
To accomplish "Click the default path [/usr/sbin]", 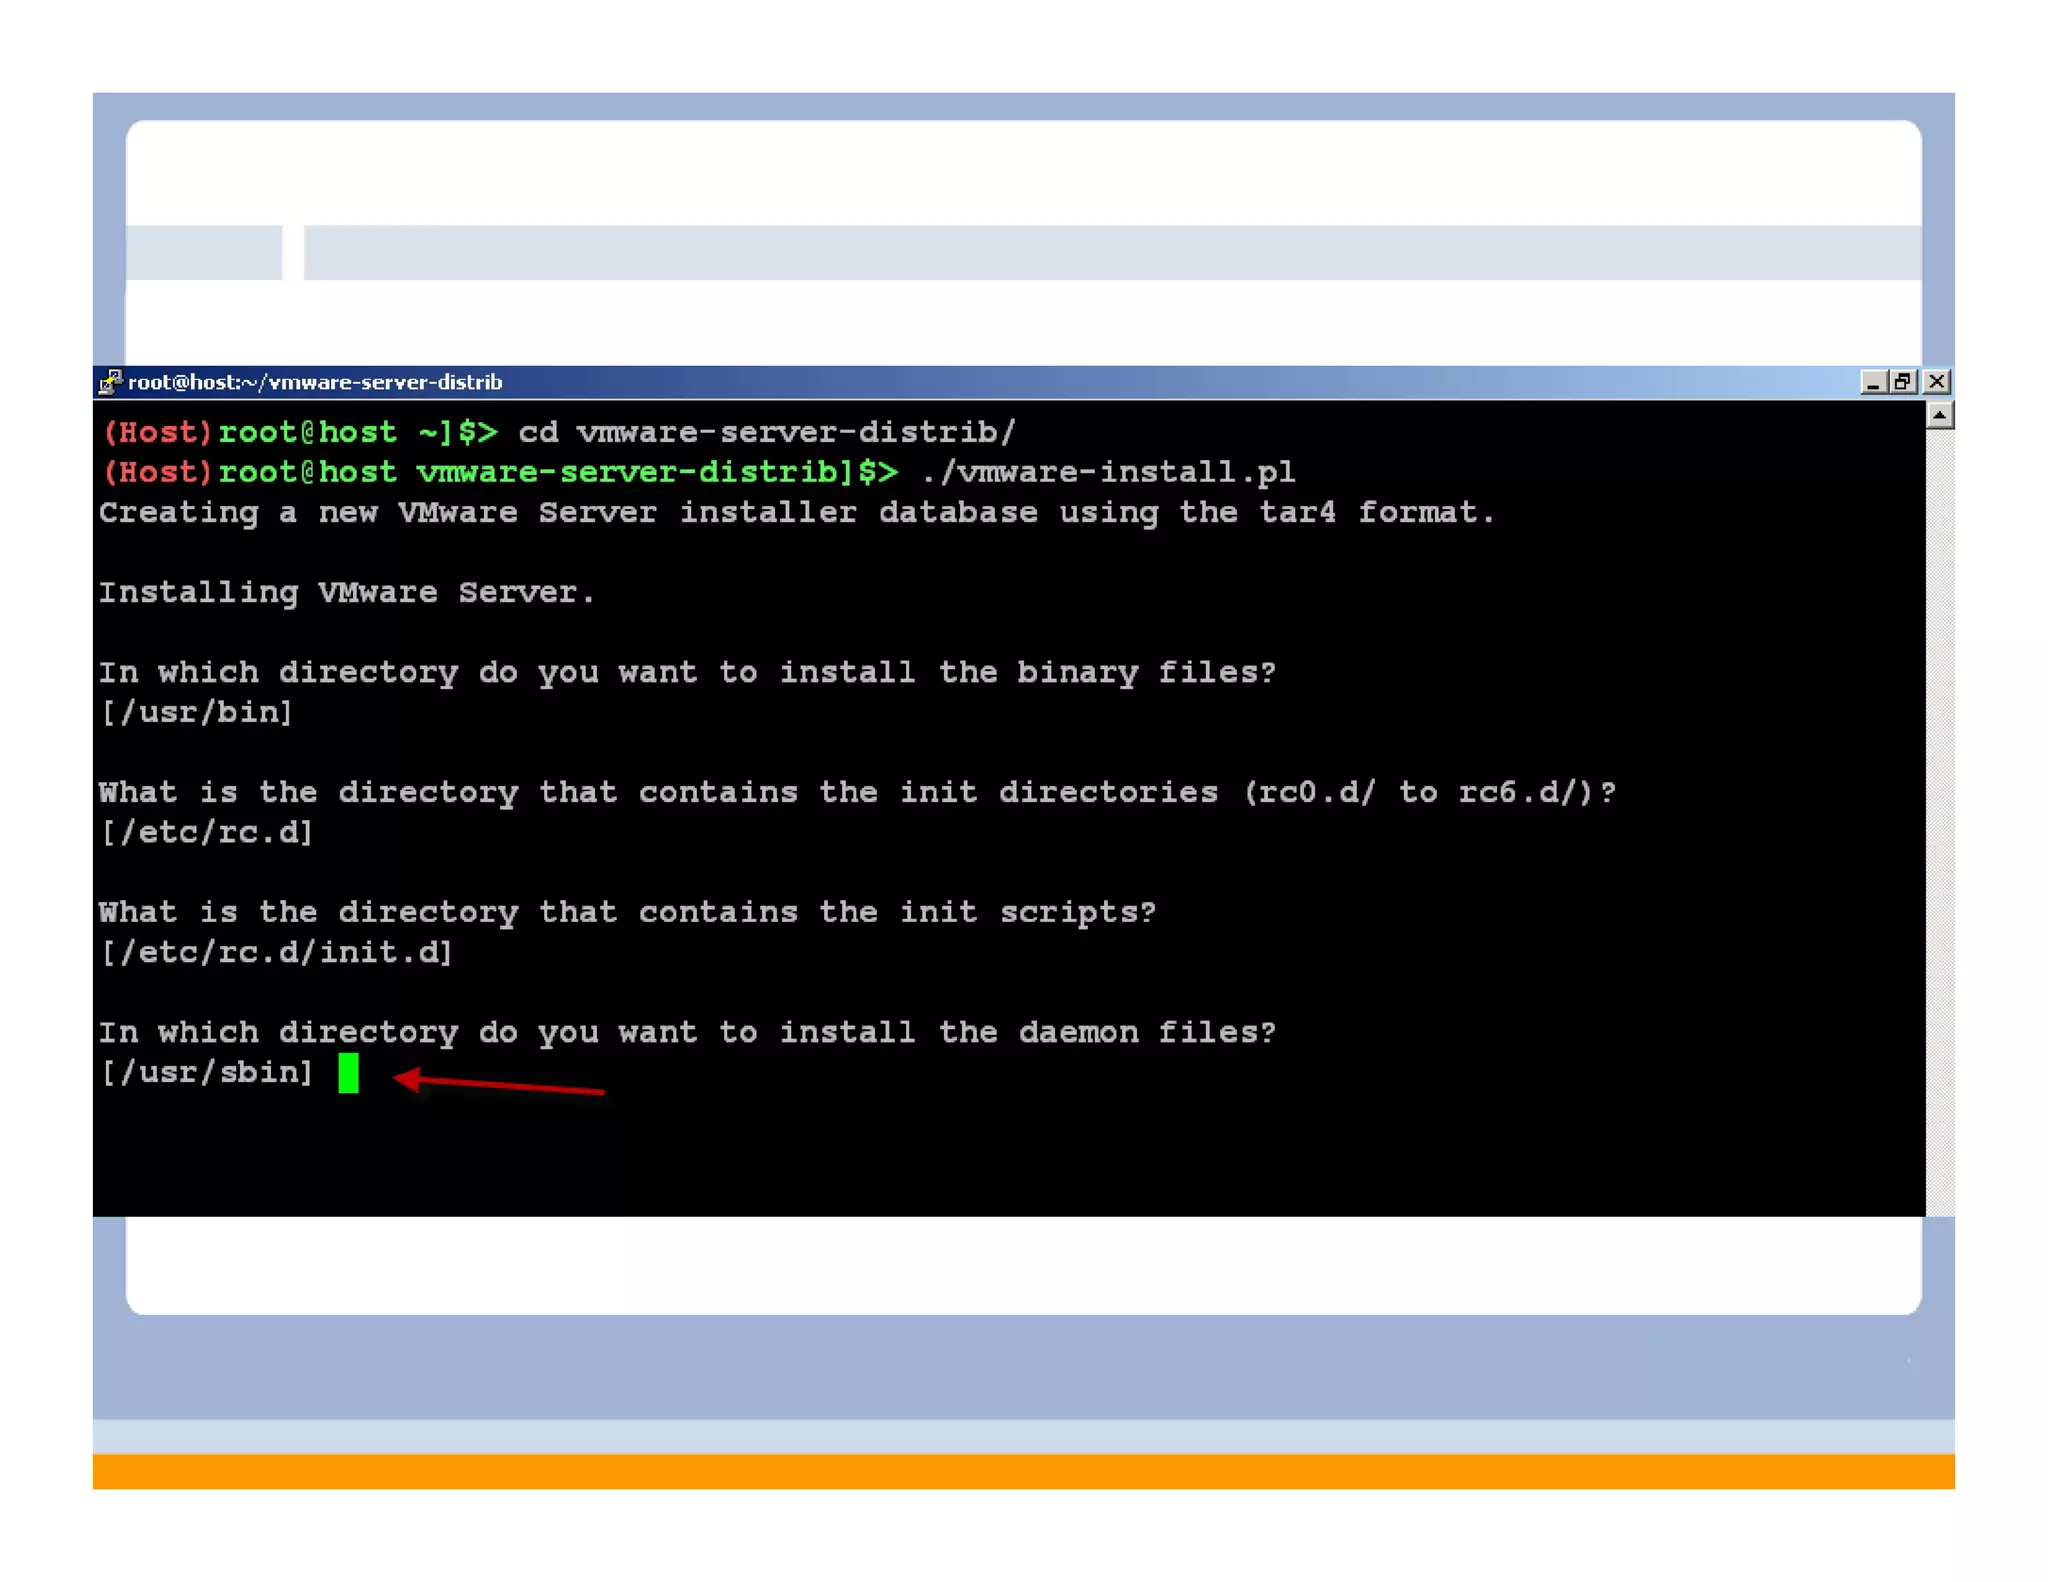I will click(x=207, y=1072).
